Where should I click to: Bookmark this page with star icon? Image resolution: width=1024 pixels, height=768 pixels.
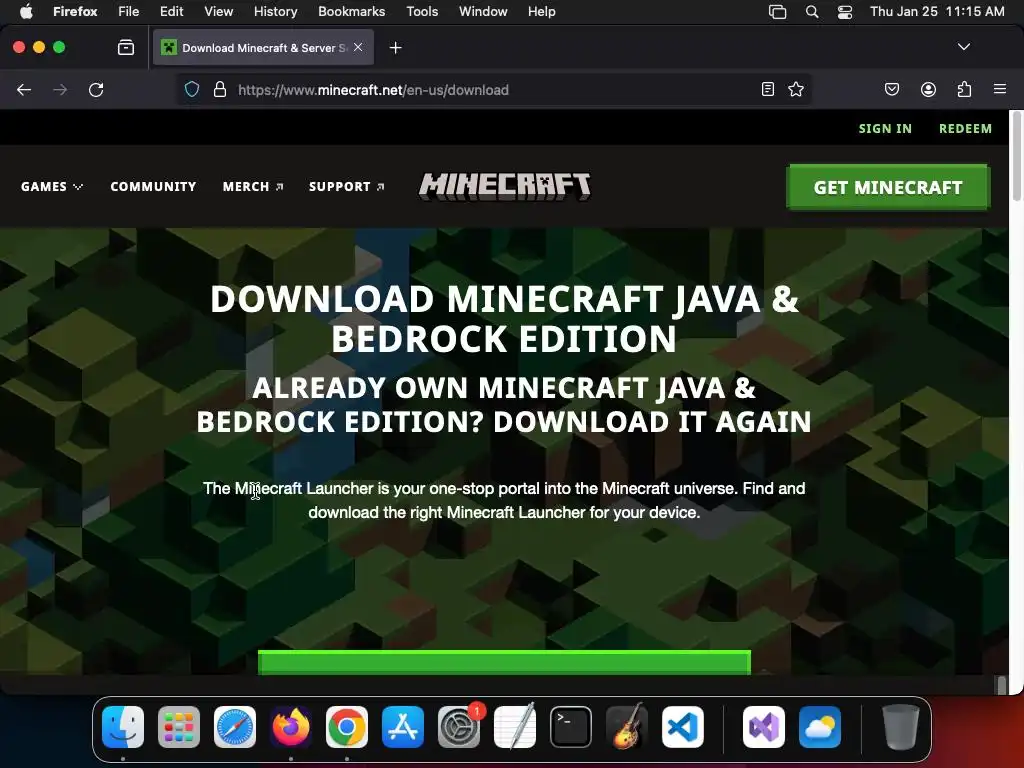pyautogui.click(x=796, y=89)
